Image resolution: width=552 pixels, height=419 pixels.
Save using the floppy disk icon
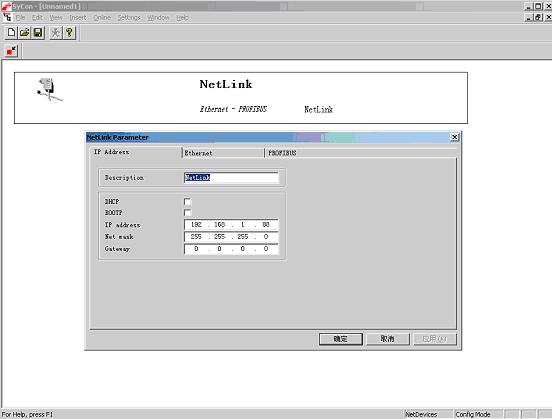[38, 33]
